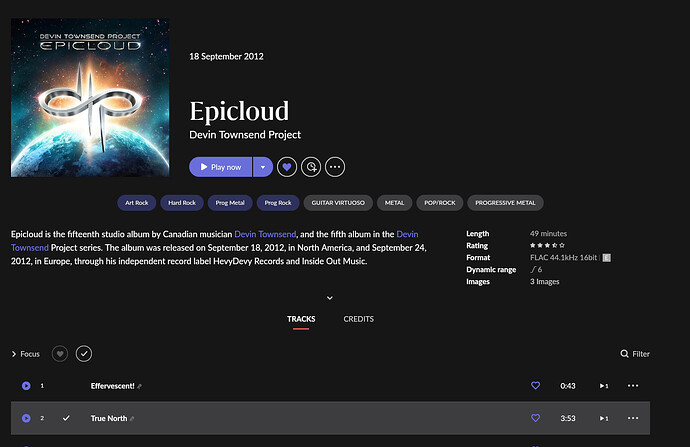Click play count icon for Effervescent!
This screenshot has height=447, width=690.
[604, 386]
